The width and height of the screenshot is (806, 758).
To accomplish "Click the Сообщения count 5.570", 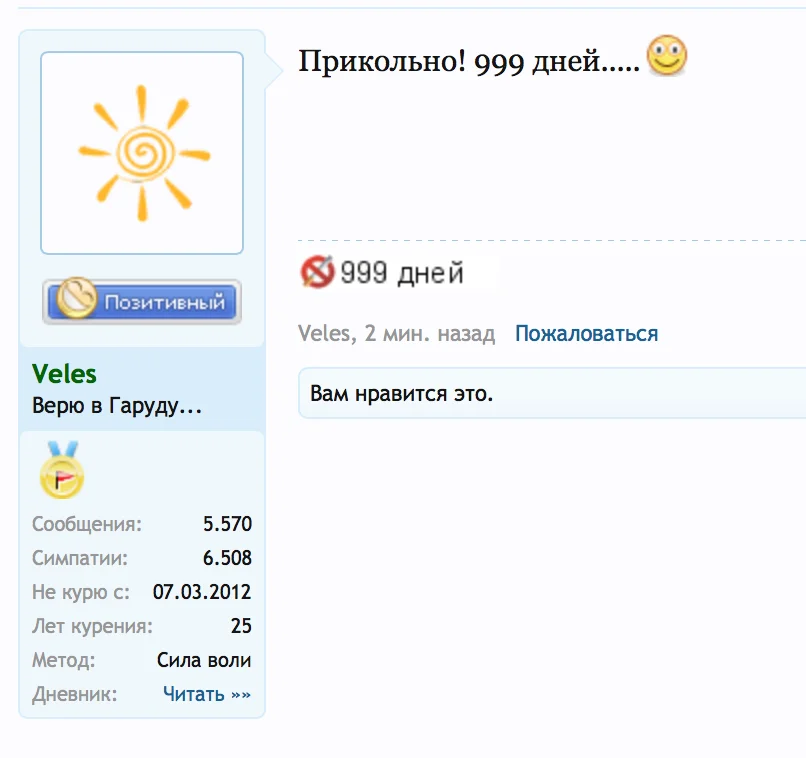I will (227, 524).
